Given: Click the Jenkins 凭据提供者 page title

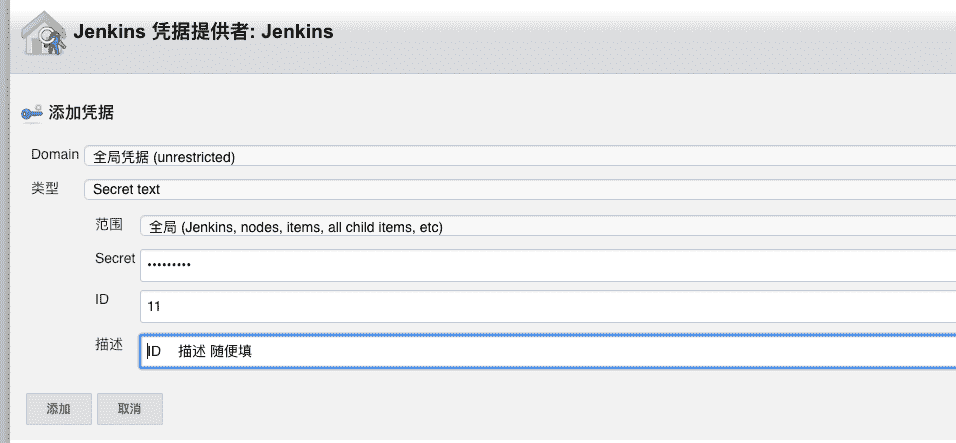Looking at the screenshot, I should pos(203,32).
